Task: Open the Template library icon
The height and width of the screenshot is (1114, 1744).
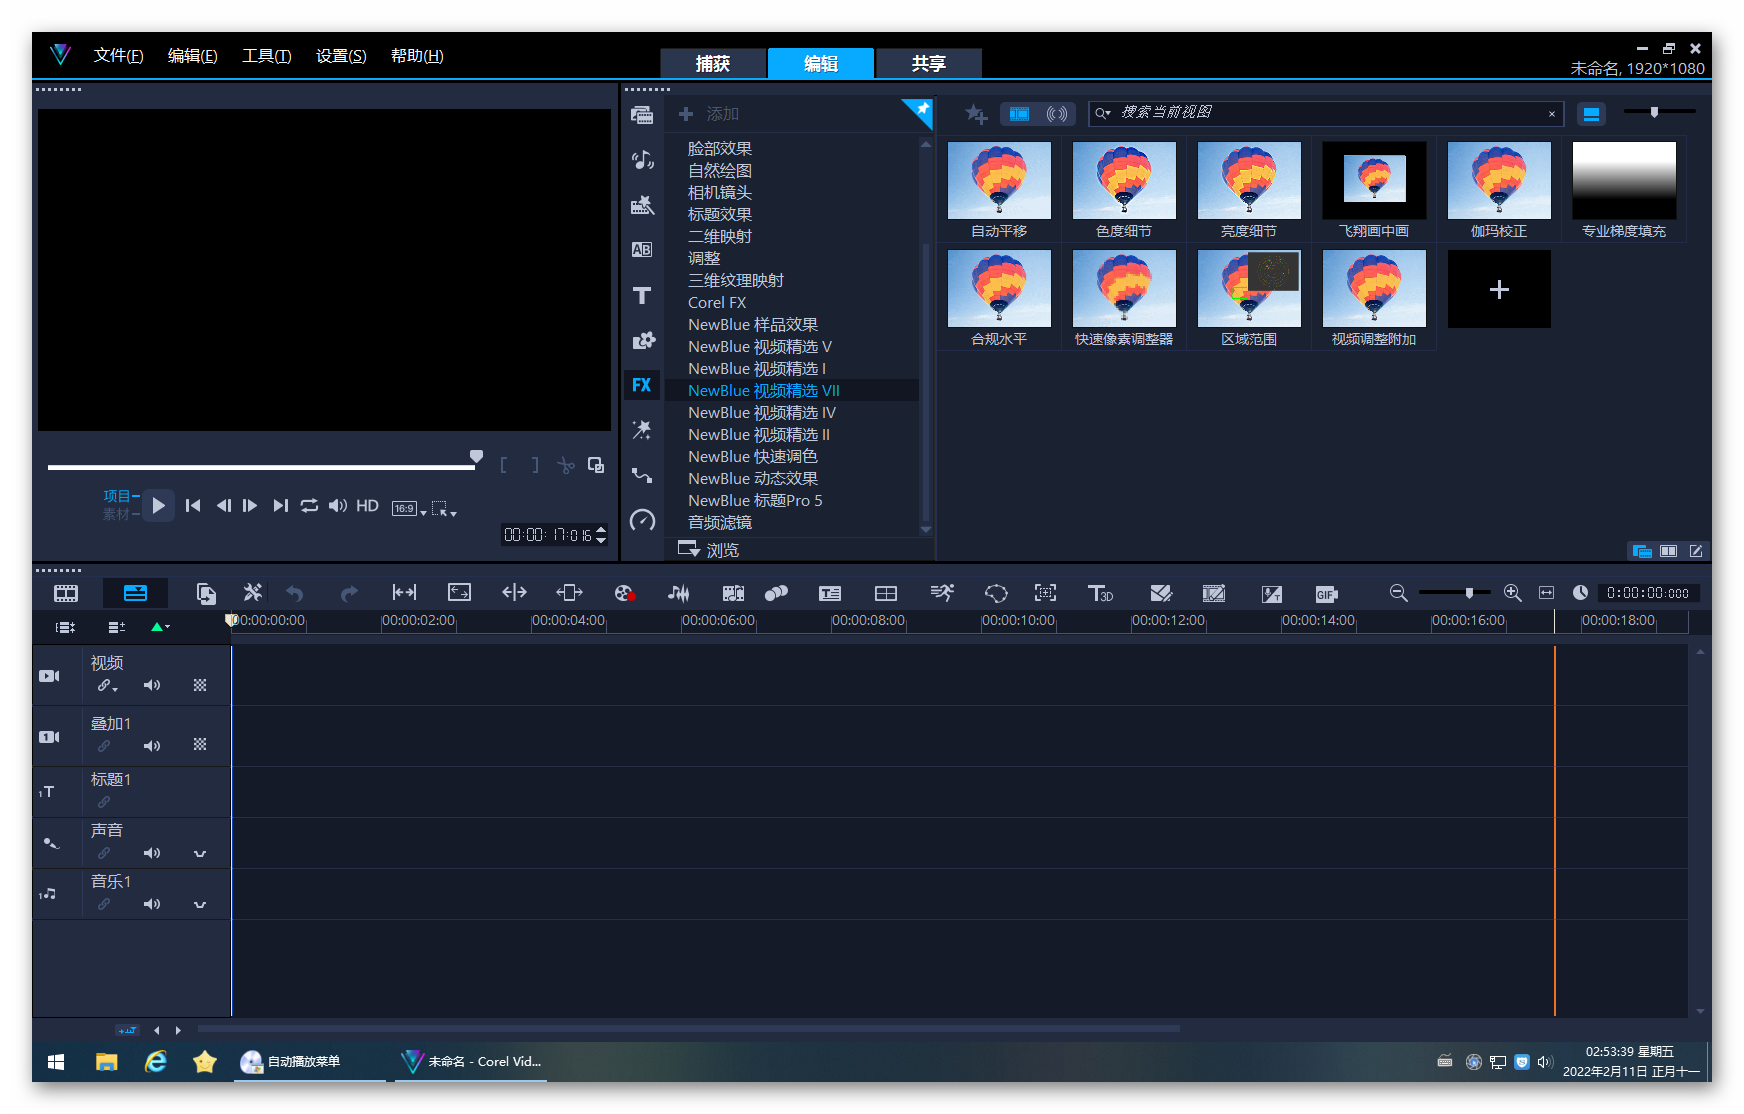Action: [642, 205]
